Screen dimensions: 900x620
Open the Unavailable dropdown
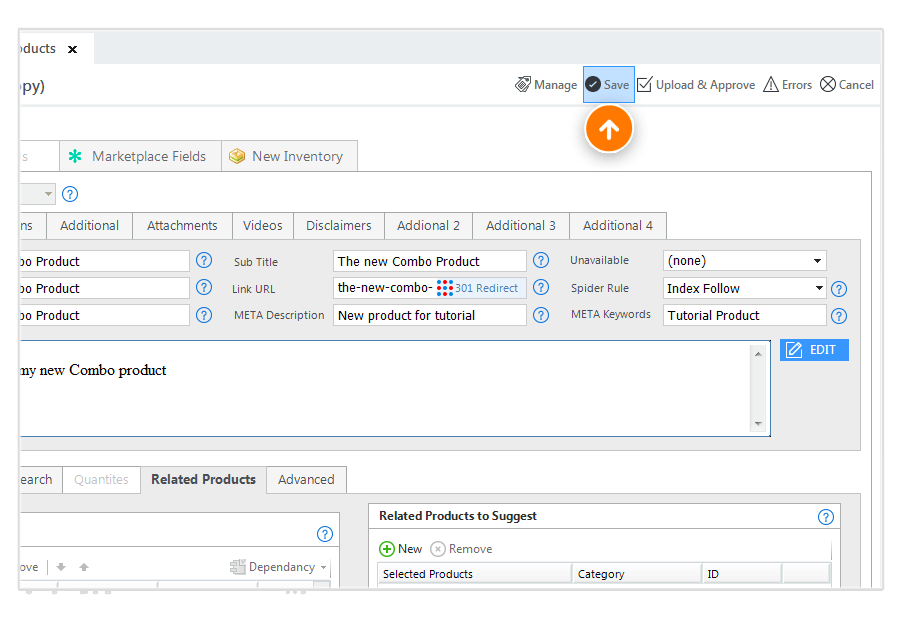(x=744, y=261)
